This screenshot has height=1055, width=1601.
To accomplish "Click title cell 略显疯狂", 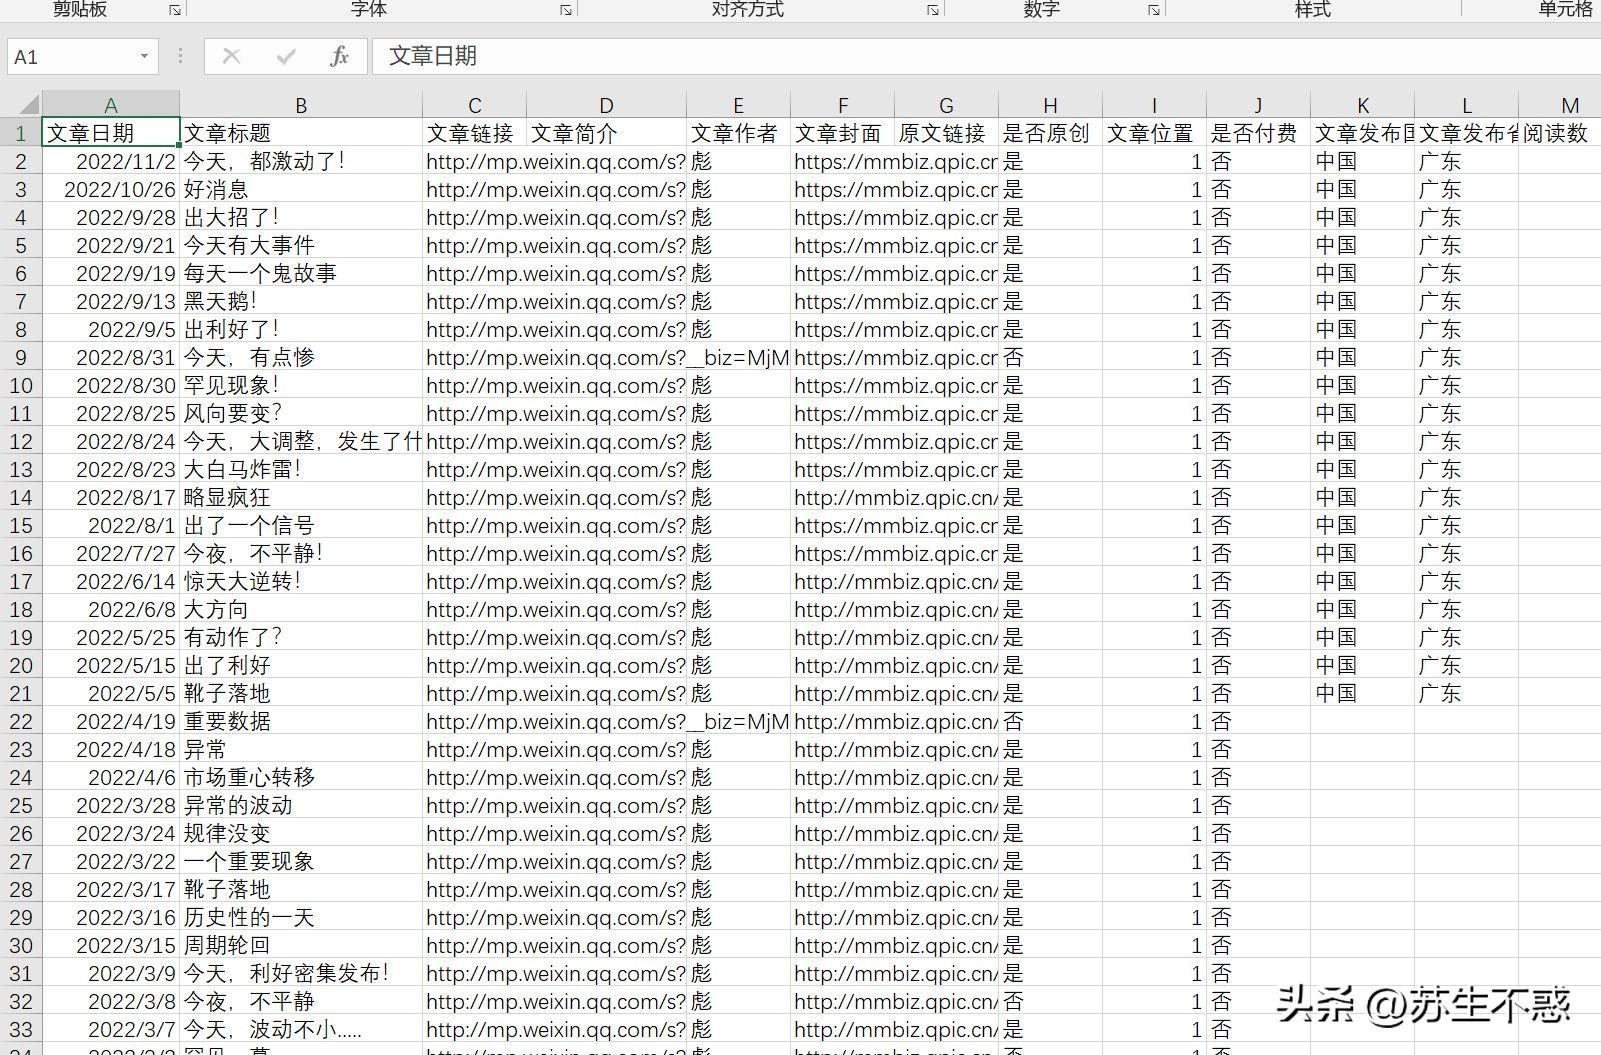I will tap(301, 497).
